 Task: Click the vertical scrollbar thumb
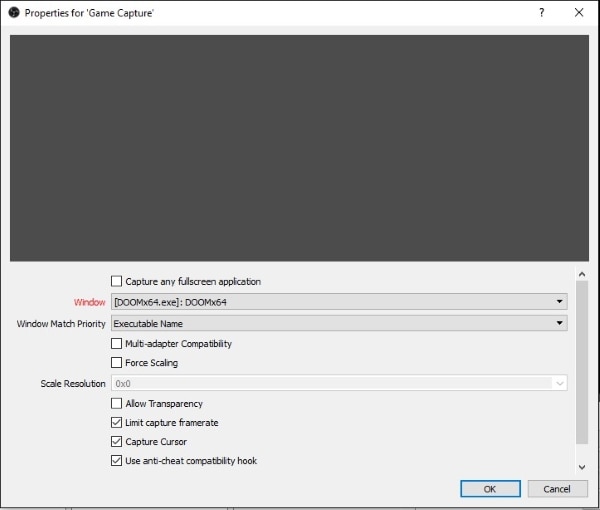[582, 362]
